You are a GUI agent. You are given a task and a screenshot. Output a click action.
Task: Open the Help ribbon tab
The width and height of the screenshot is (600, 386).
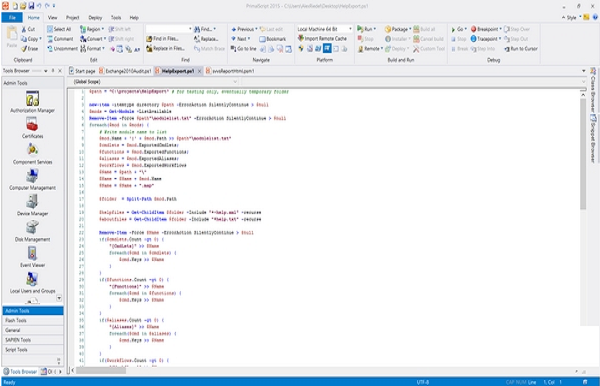click(134, 18)
